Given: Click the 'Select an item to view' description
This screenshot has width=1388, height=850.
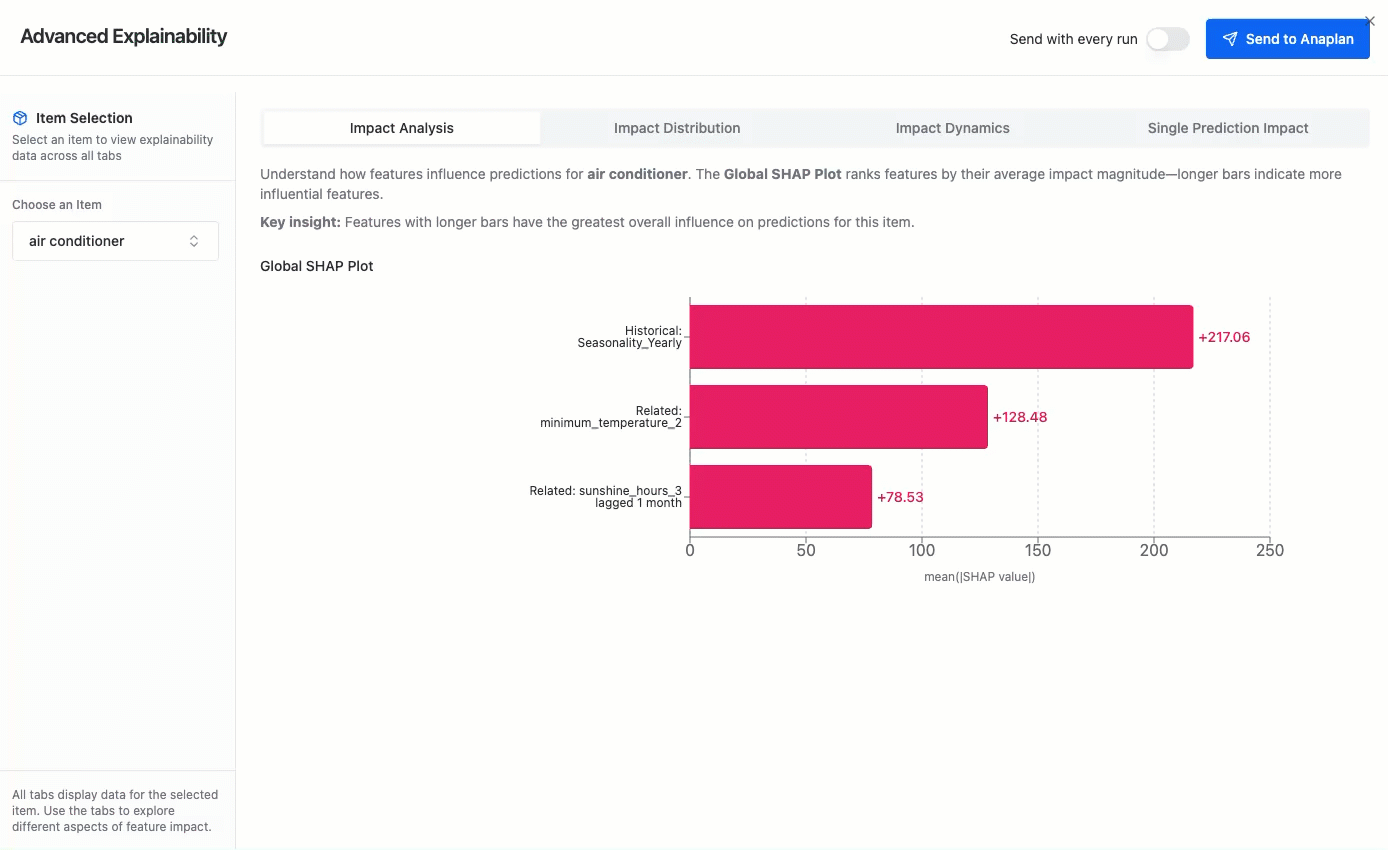Looking at the screenshot, I should 113,148.
